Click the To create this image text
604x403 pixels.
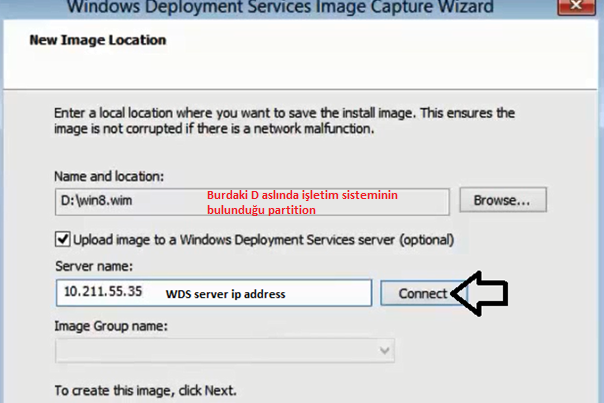coord(145,391)
